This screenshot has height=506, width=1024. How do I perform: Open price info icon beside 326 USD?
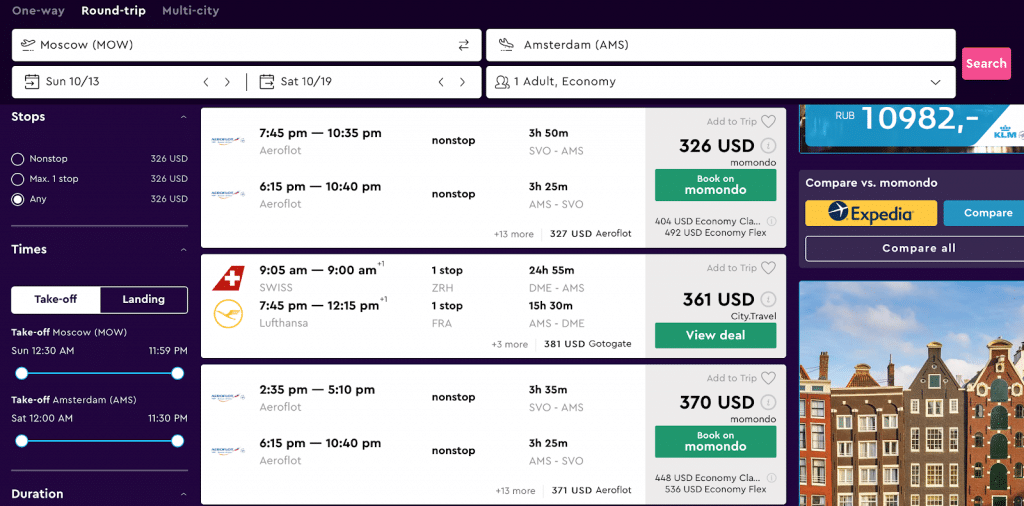[769, 146]
